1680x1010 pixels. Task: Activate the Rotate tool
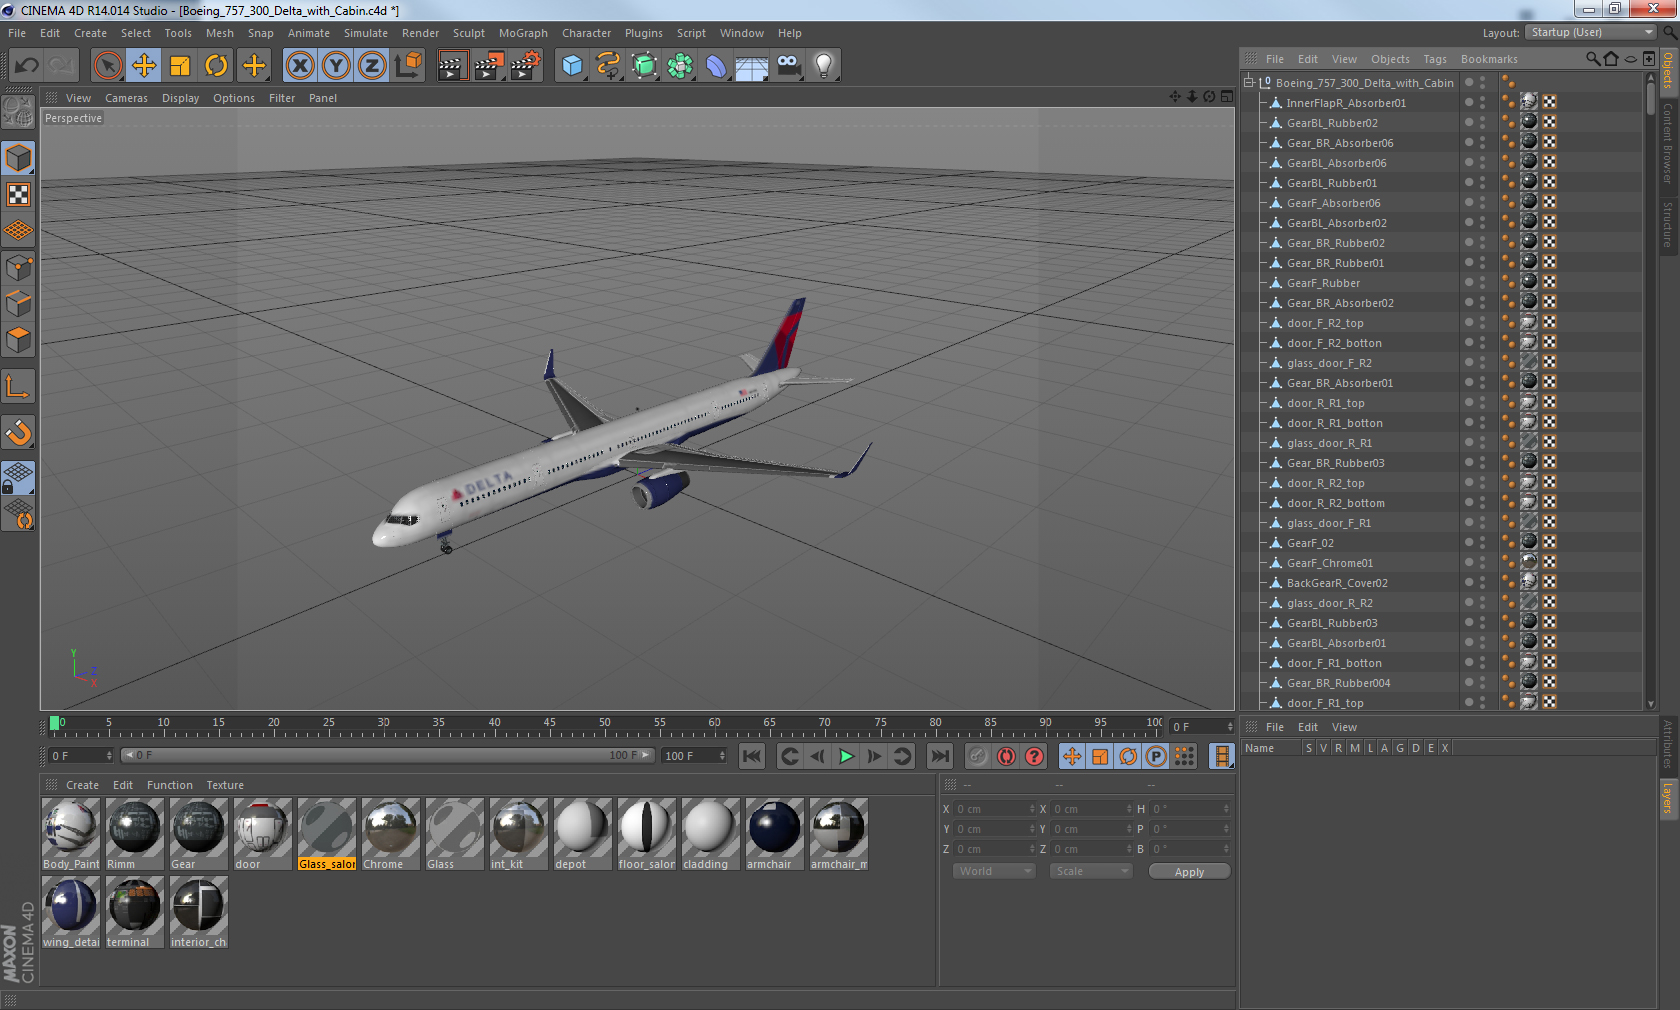pyautogui.click(x=216, y=66)
